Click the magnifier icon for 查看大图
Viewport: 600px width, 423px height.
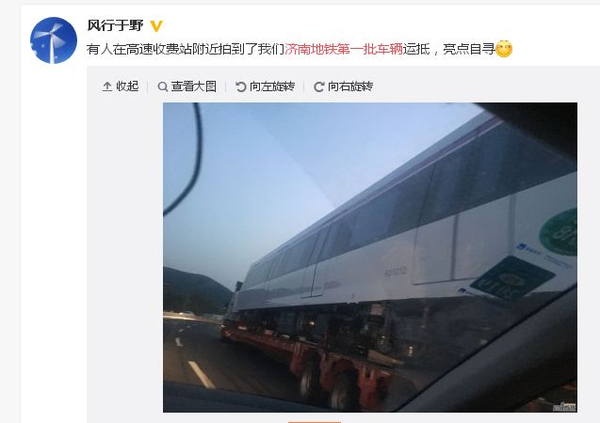163,87
